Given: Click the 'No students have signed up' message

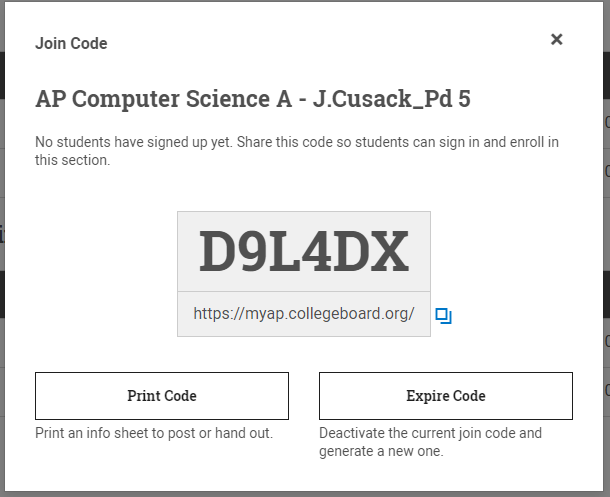Looking at the screenshot, I should coord(297,151).
